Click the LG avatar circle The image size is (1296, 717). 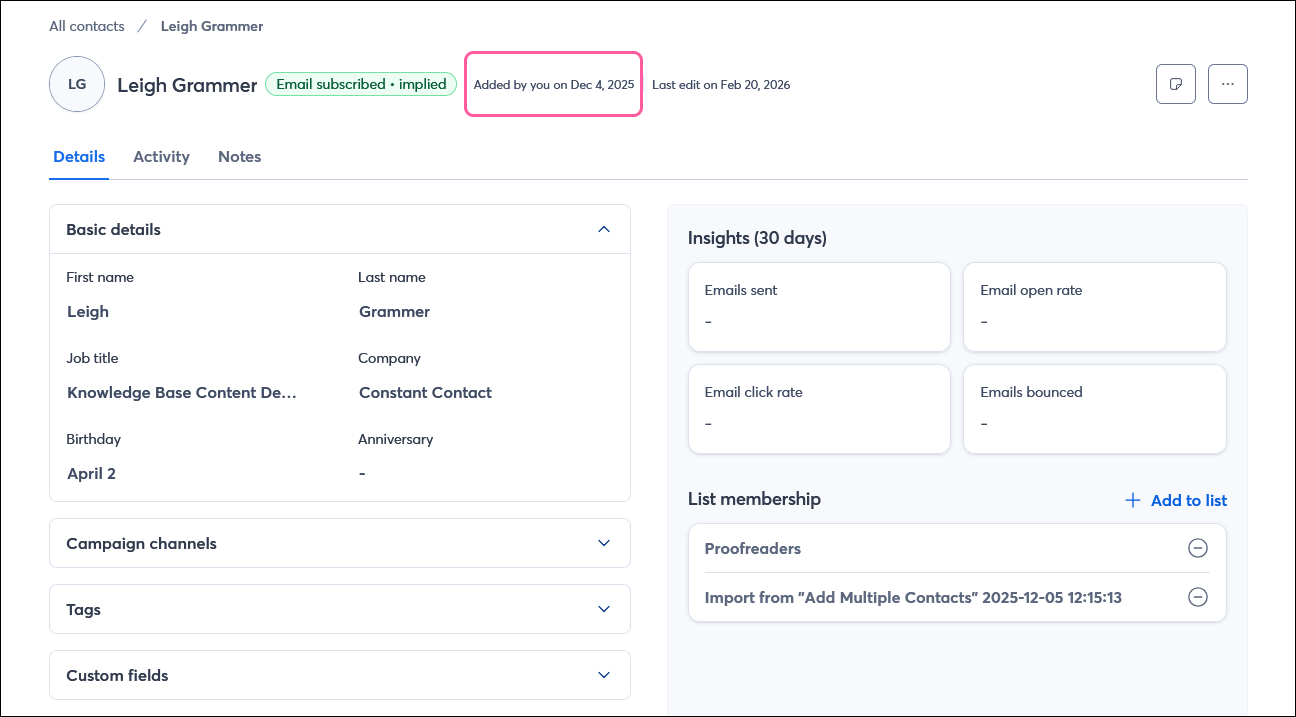pos(77,84)
